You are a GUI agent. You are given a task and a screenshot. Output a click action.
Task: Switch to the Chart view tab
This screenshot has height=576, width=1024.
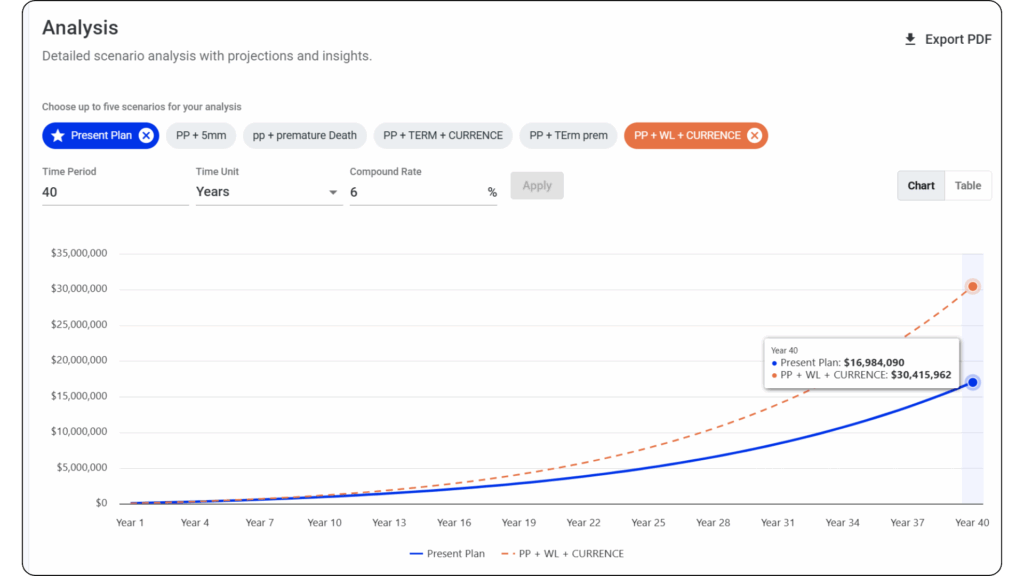921,186
